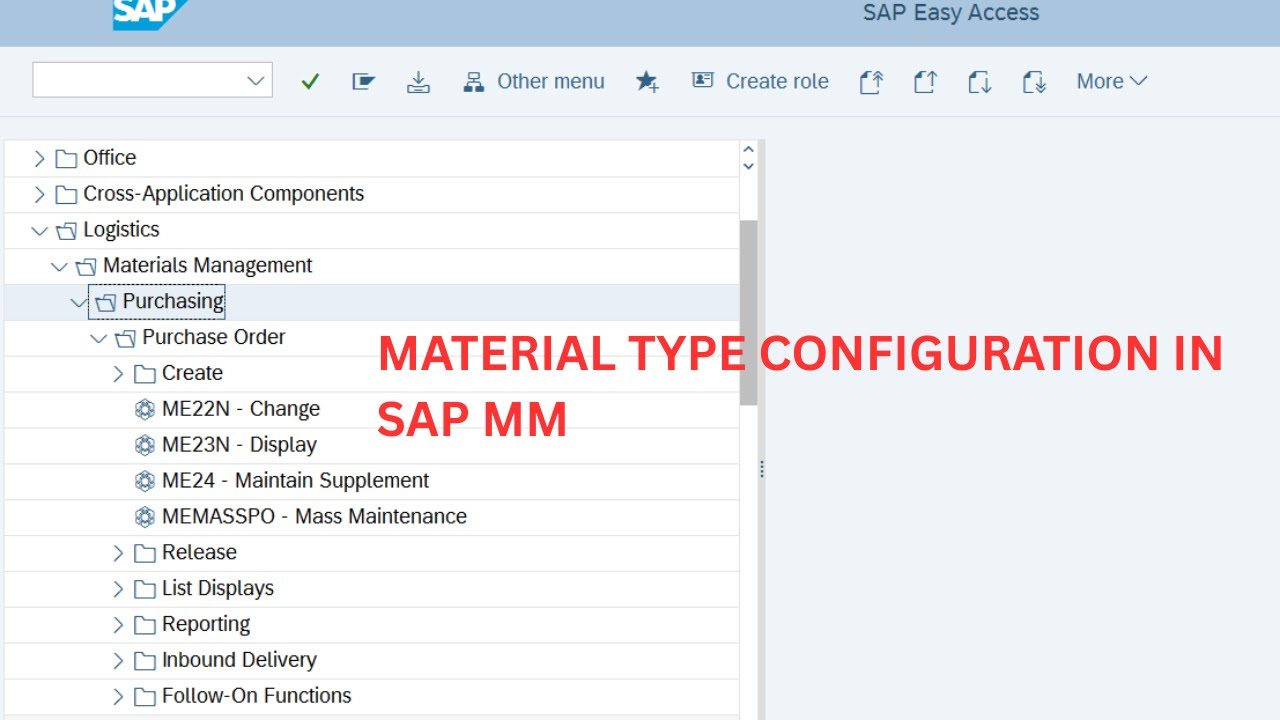Collapse the Materials Management node
This screenshot has width=1280, height=720.
point(59,267)
